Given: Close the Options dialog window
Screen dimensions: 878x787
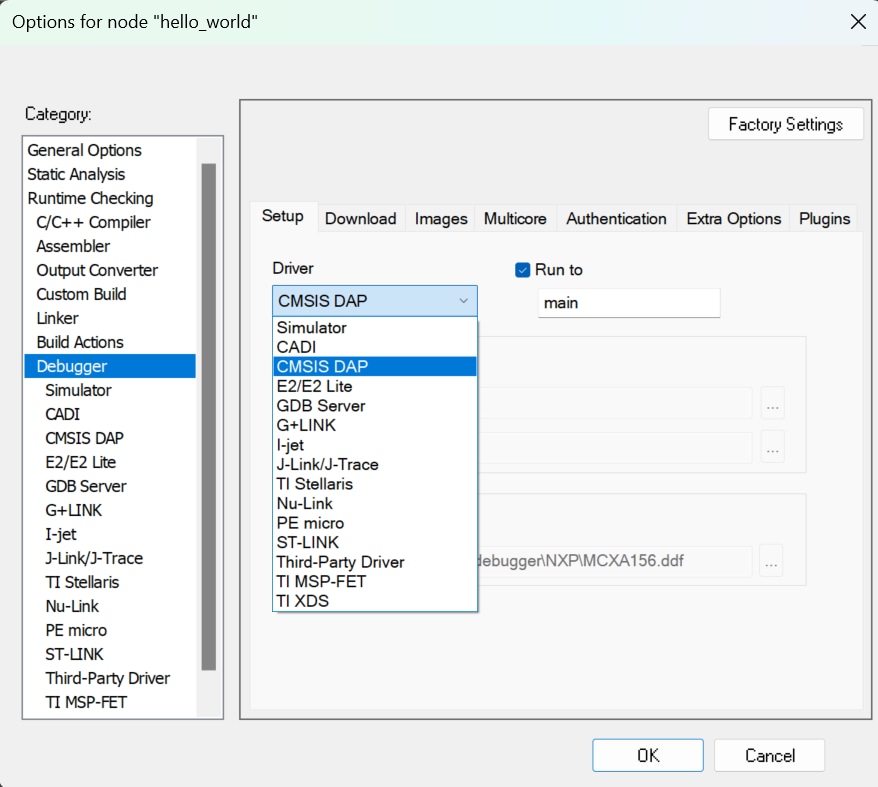Looking at the screenshot, I should [x=857, y=21].
